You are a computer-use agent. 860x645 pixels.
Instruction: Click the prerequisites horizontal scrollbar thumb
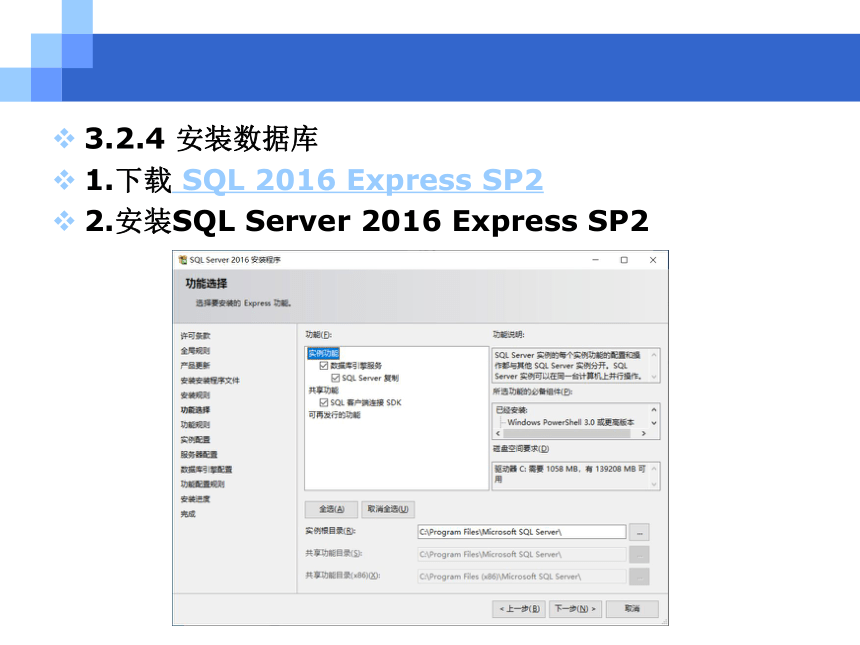pos(567,433)
